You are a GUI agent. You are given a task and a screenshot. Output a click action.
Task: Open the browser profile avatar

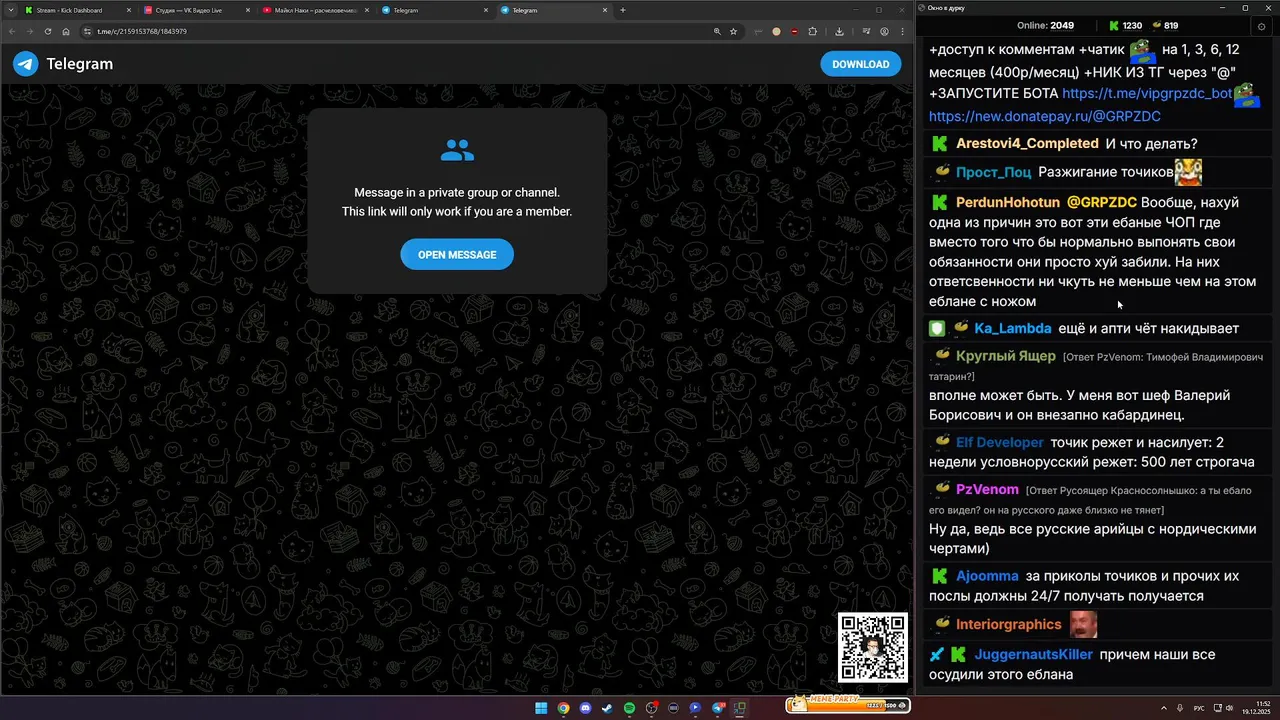[884, 31]
